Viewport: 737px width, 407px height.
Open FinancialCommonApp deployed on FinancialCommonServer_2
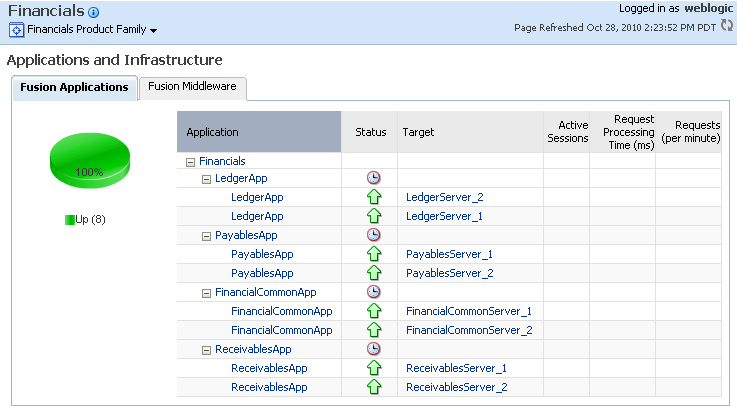point(282,330)
